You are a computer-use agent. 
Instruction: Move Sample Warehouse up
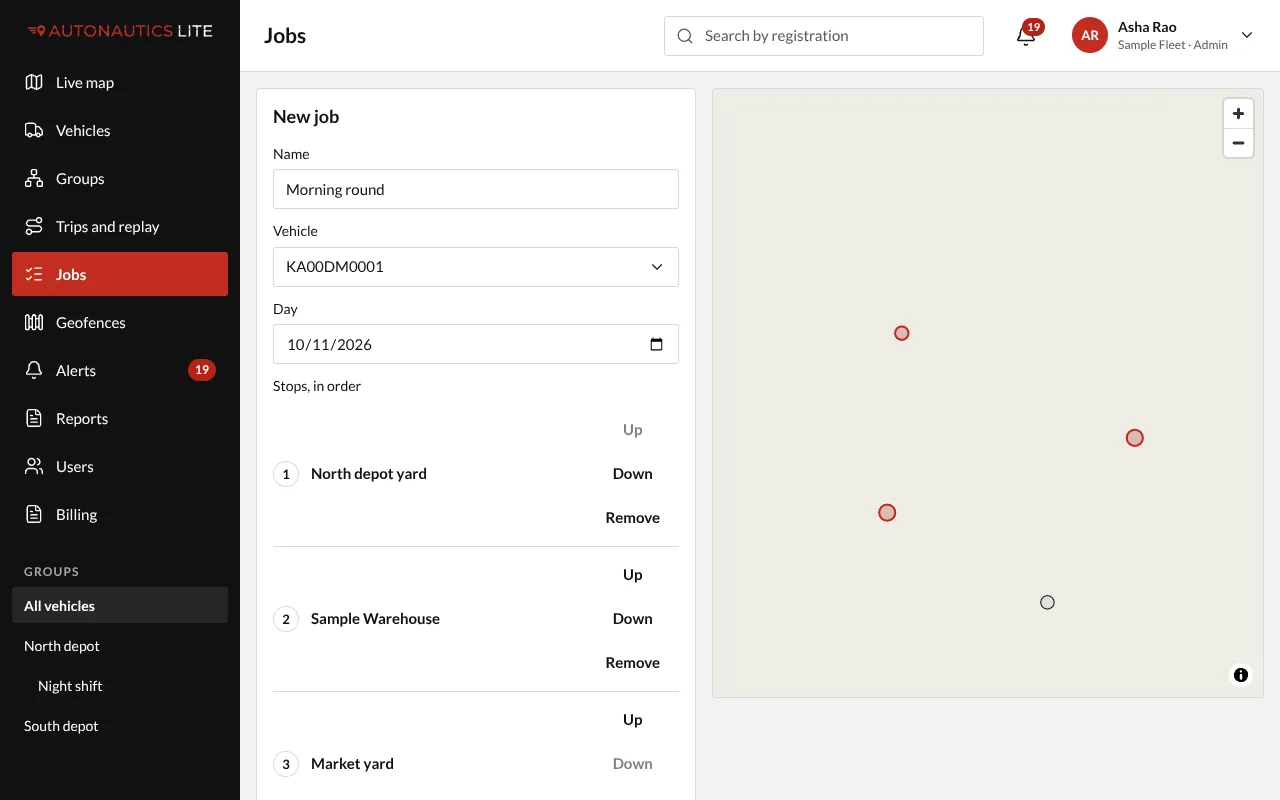(x=633, y=575)
